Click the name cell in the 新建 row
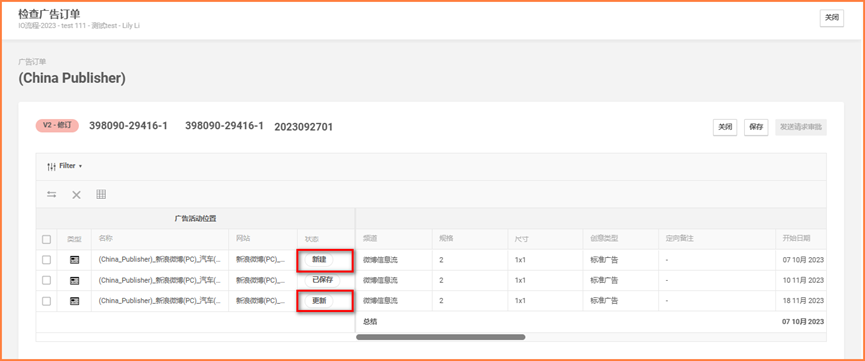865x361 pixels. pyautogui.click(x=160, y=259)
